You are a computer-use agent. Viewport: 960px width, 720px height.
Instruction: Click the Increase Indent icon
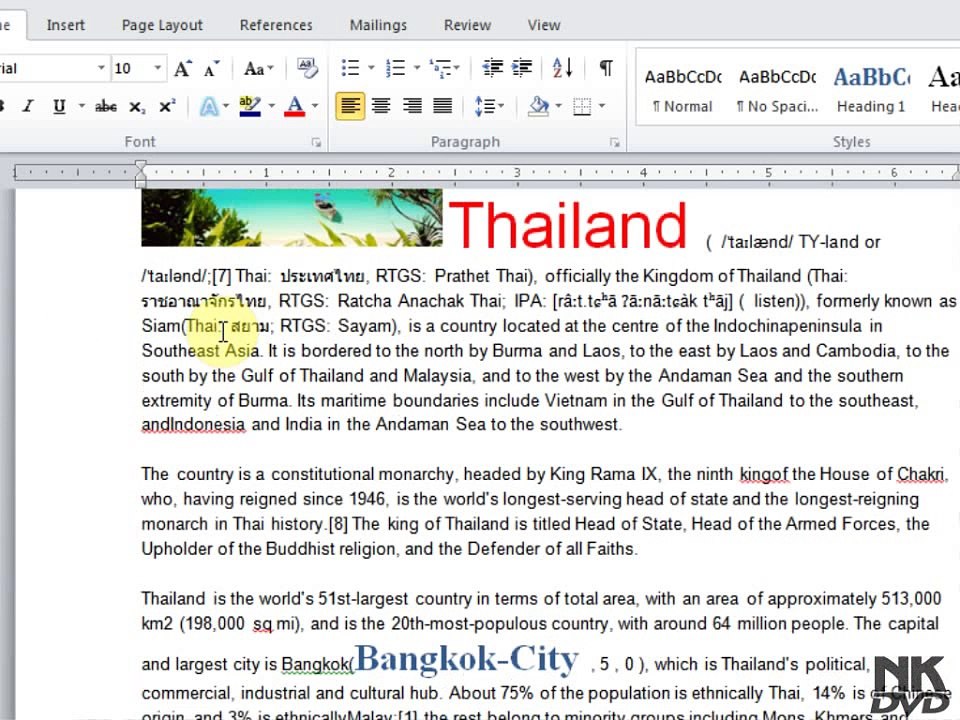(x=522, y=68)
